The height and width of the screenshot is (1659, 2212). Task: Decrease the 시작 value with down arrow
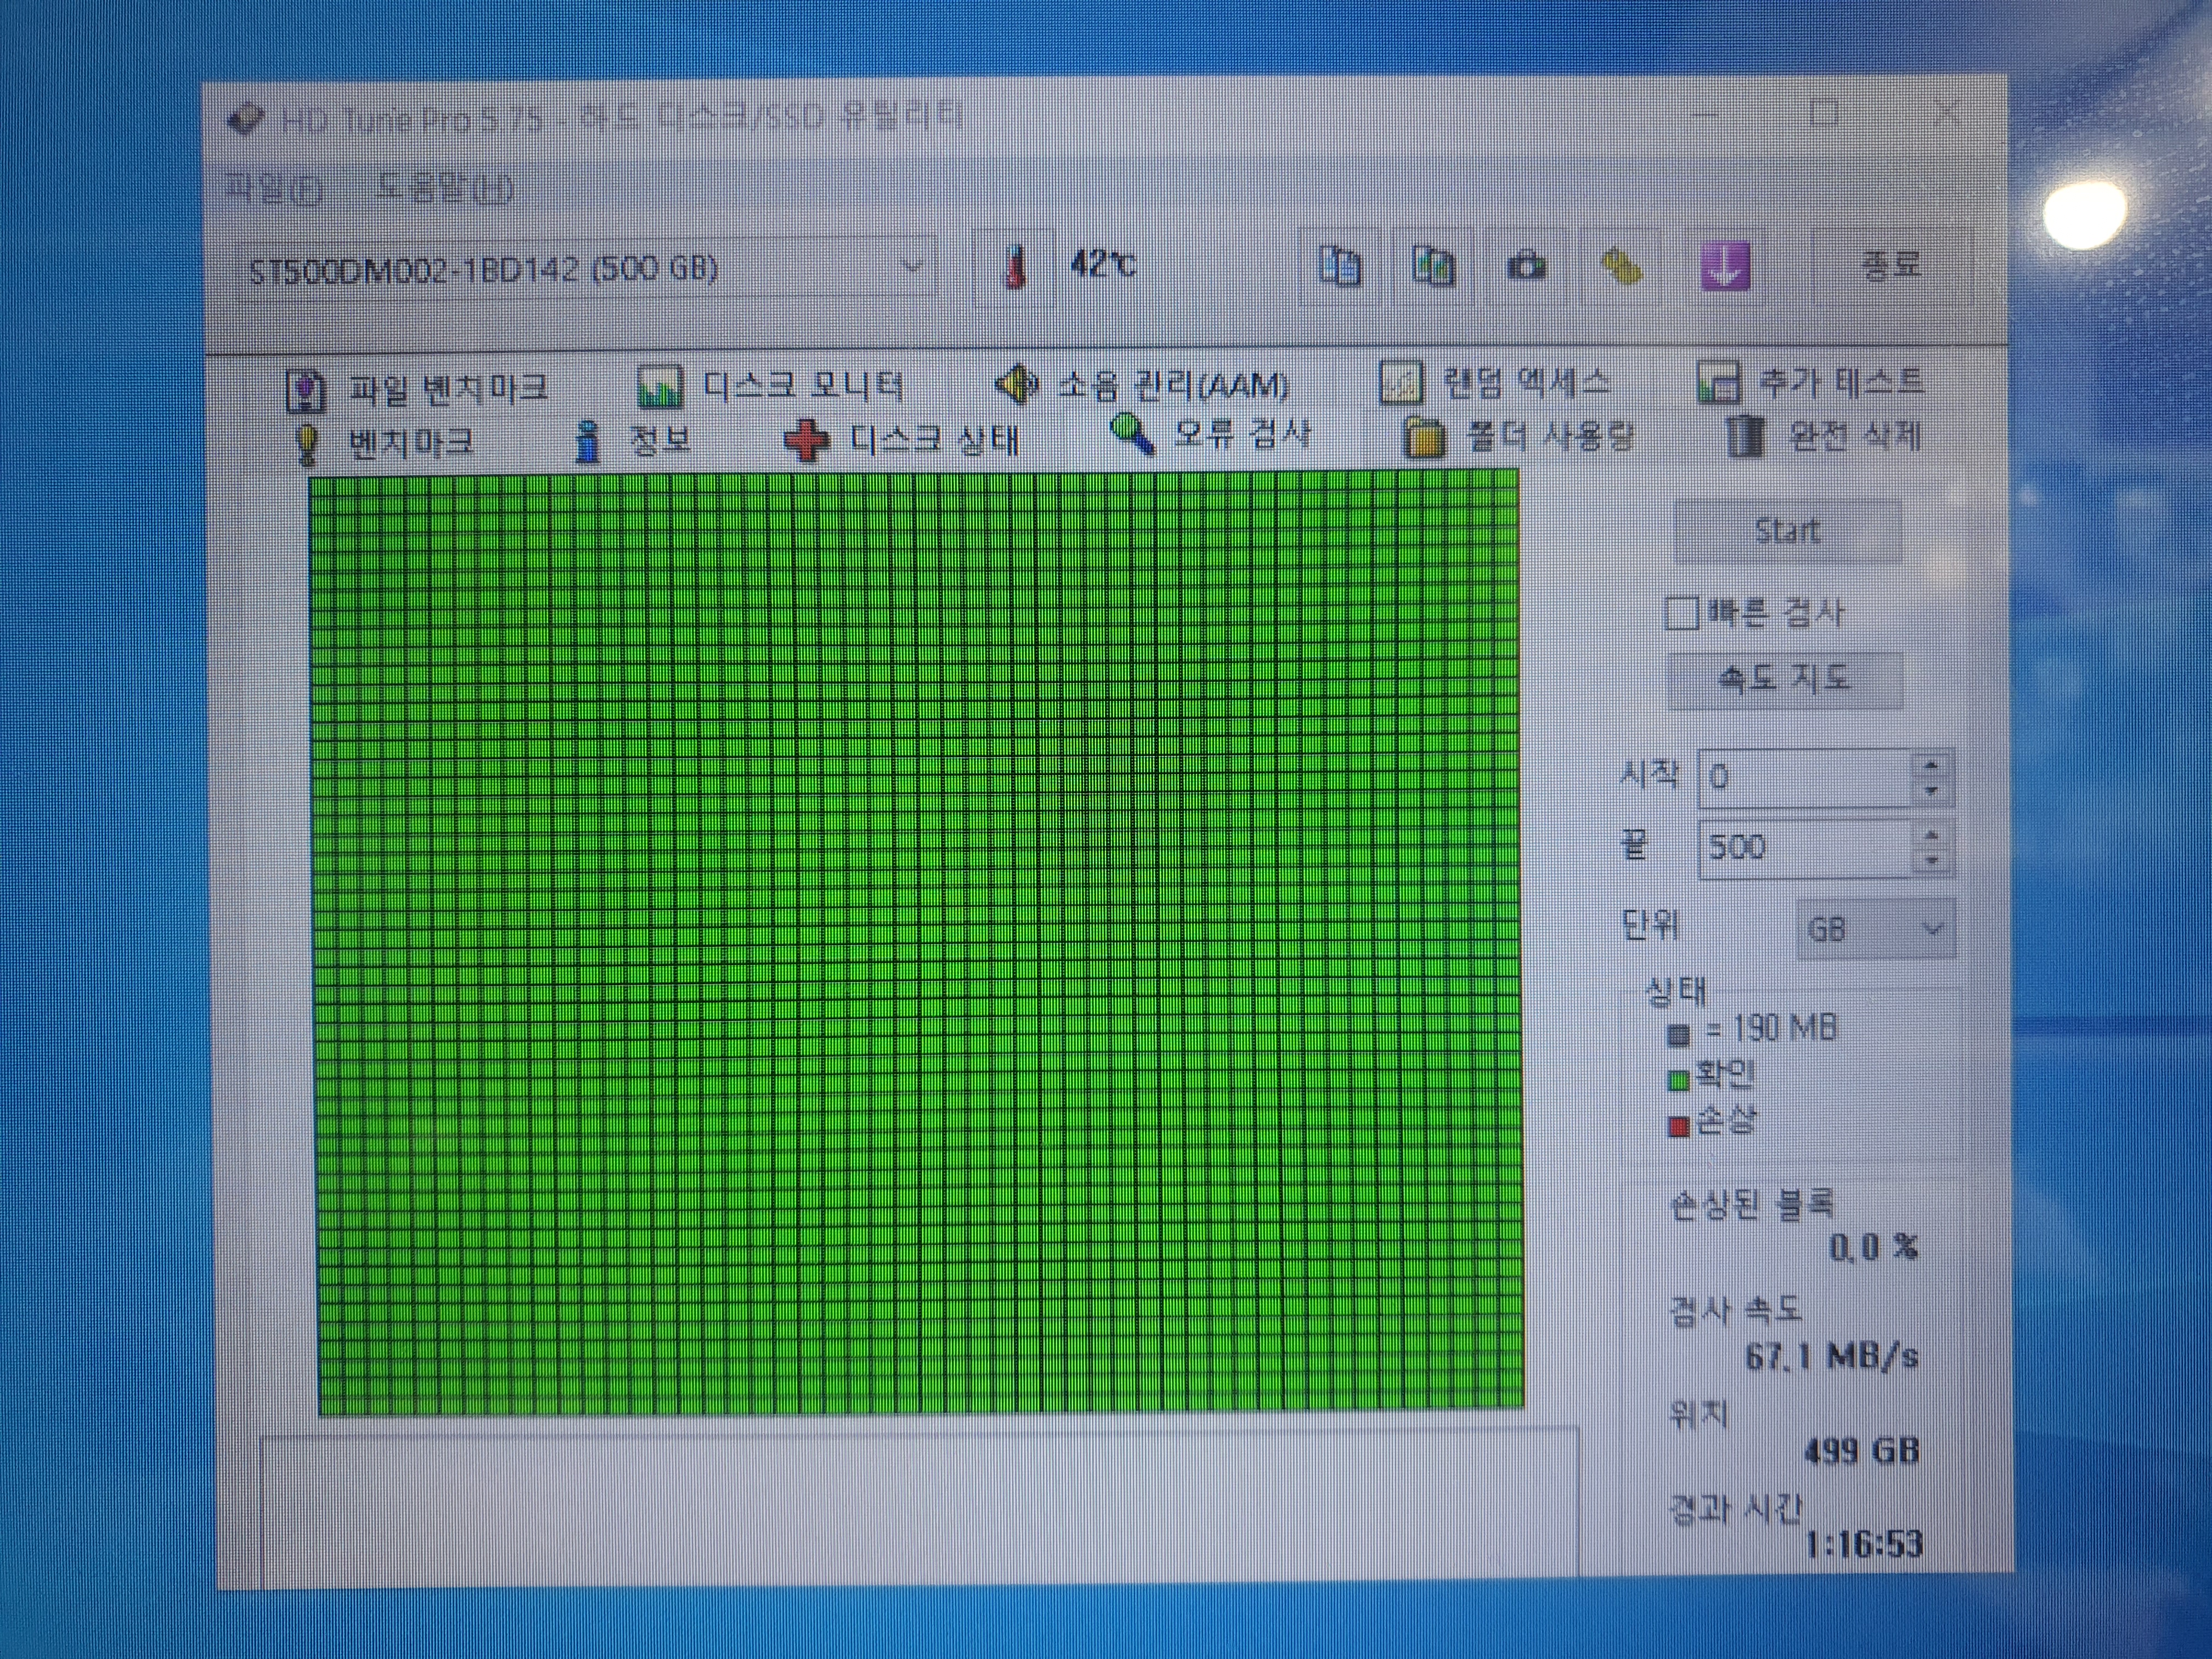1931,791
